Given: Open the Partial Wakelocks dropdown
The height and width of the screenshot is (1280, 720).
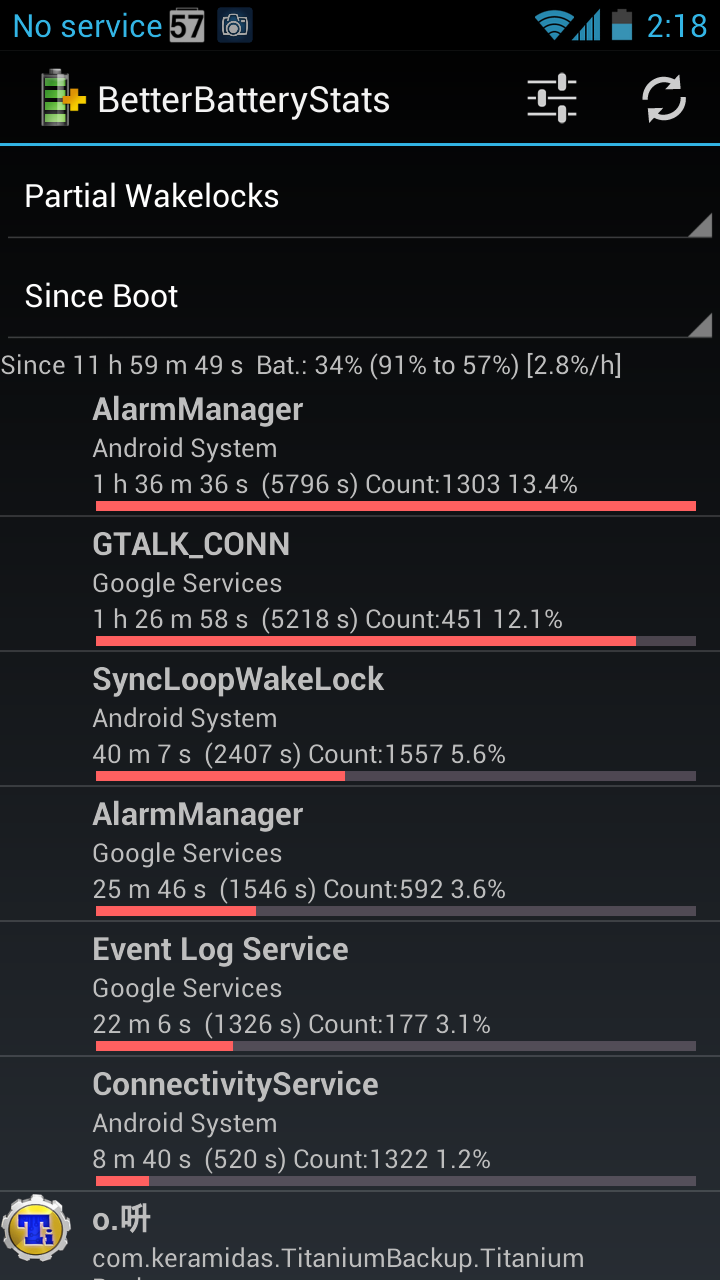Looking at the screenshot, I should (x=360, y=196).
